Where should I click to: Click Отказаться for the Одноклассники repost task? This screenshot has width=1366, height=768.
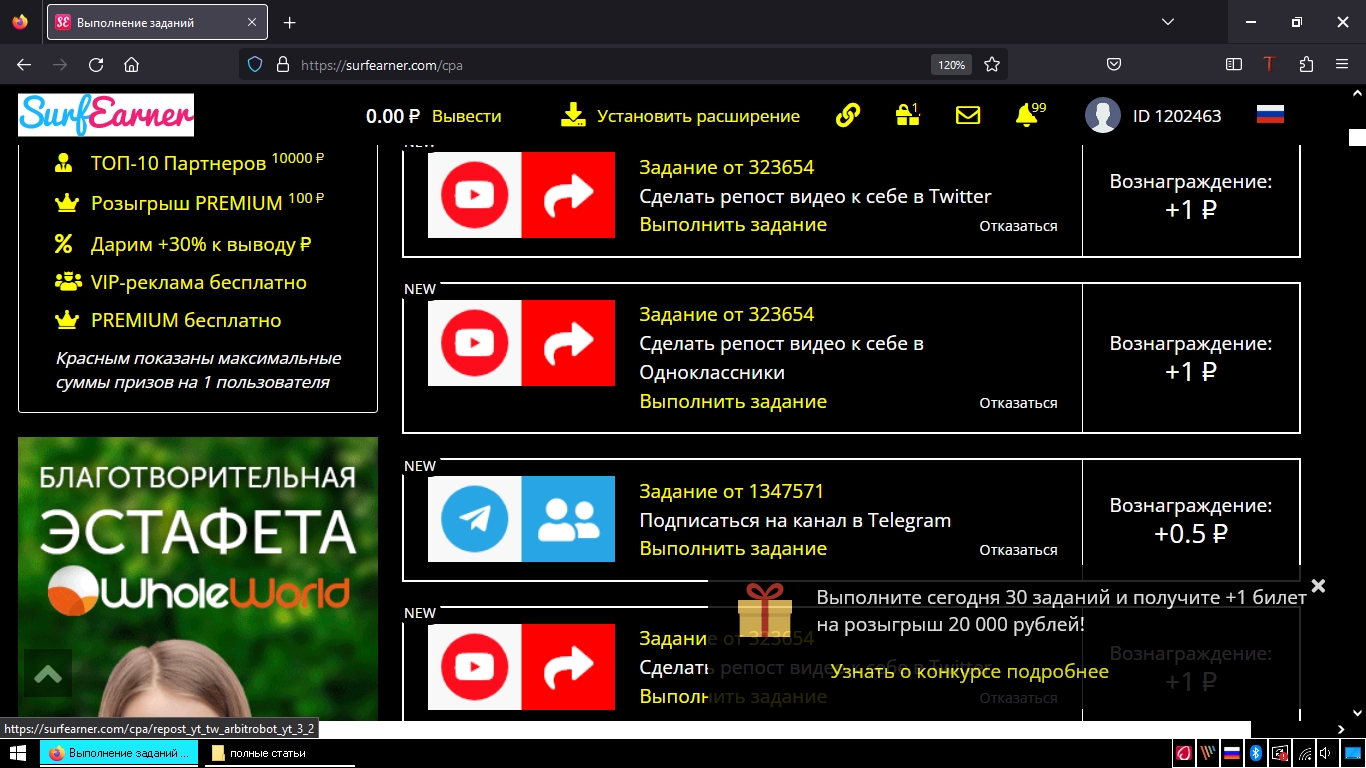pos(1018,403)
